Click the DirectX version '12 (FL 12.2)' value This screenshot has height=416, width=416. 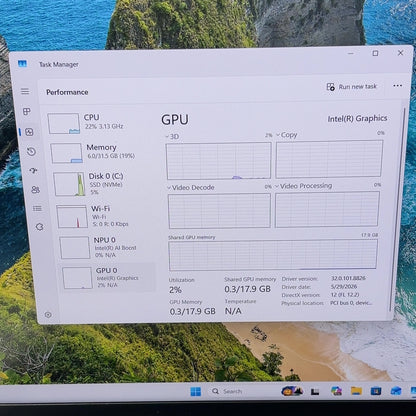pos(344,295)
